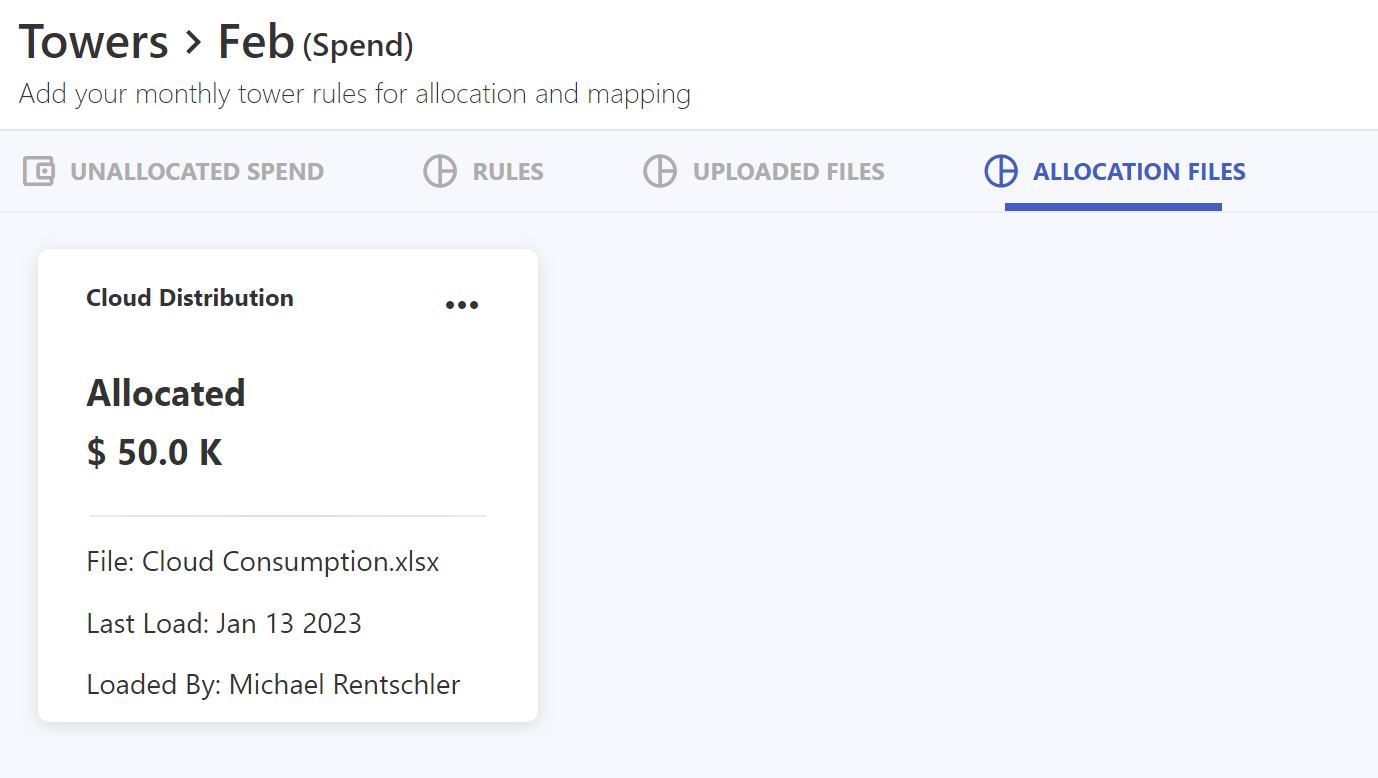Click the Cloud Distribution card title
1378x778 pixels.
[190, 298]
